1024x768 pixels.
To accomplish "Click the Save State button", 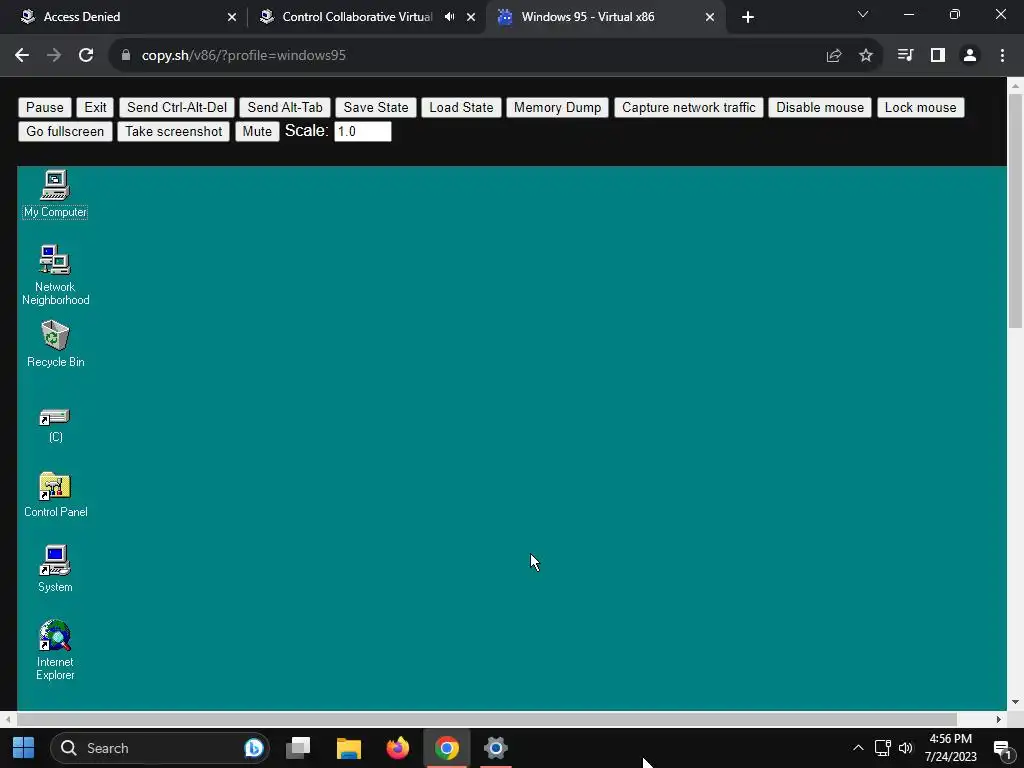I will point(376,107).
